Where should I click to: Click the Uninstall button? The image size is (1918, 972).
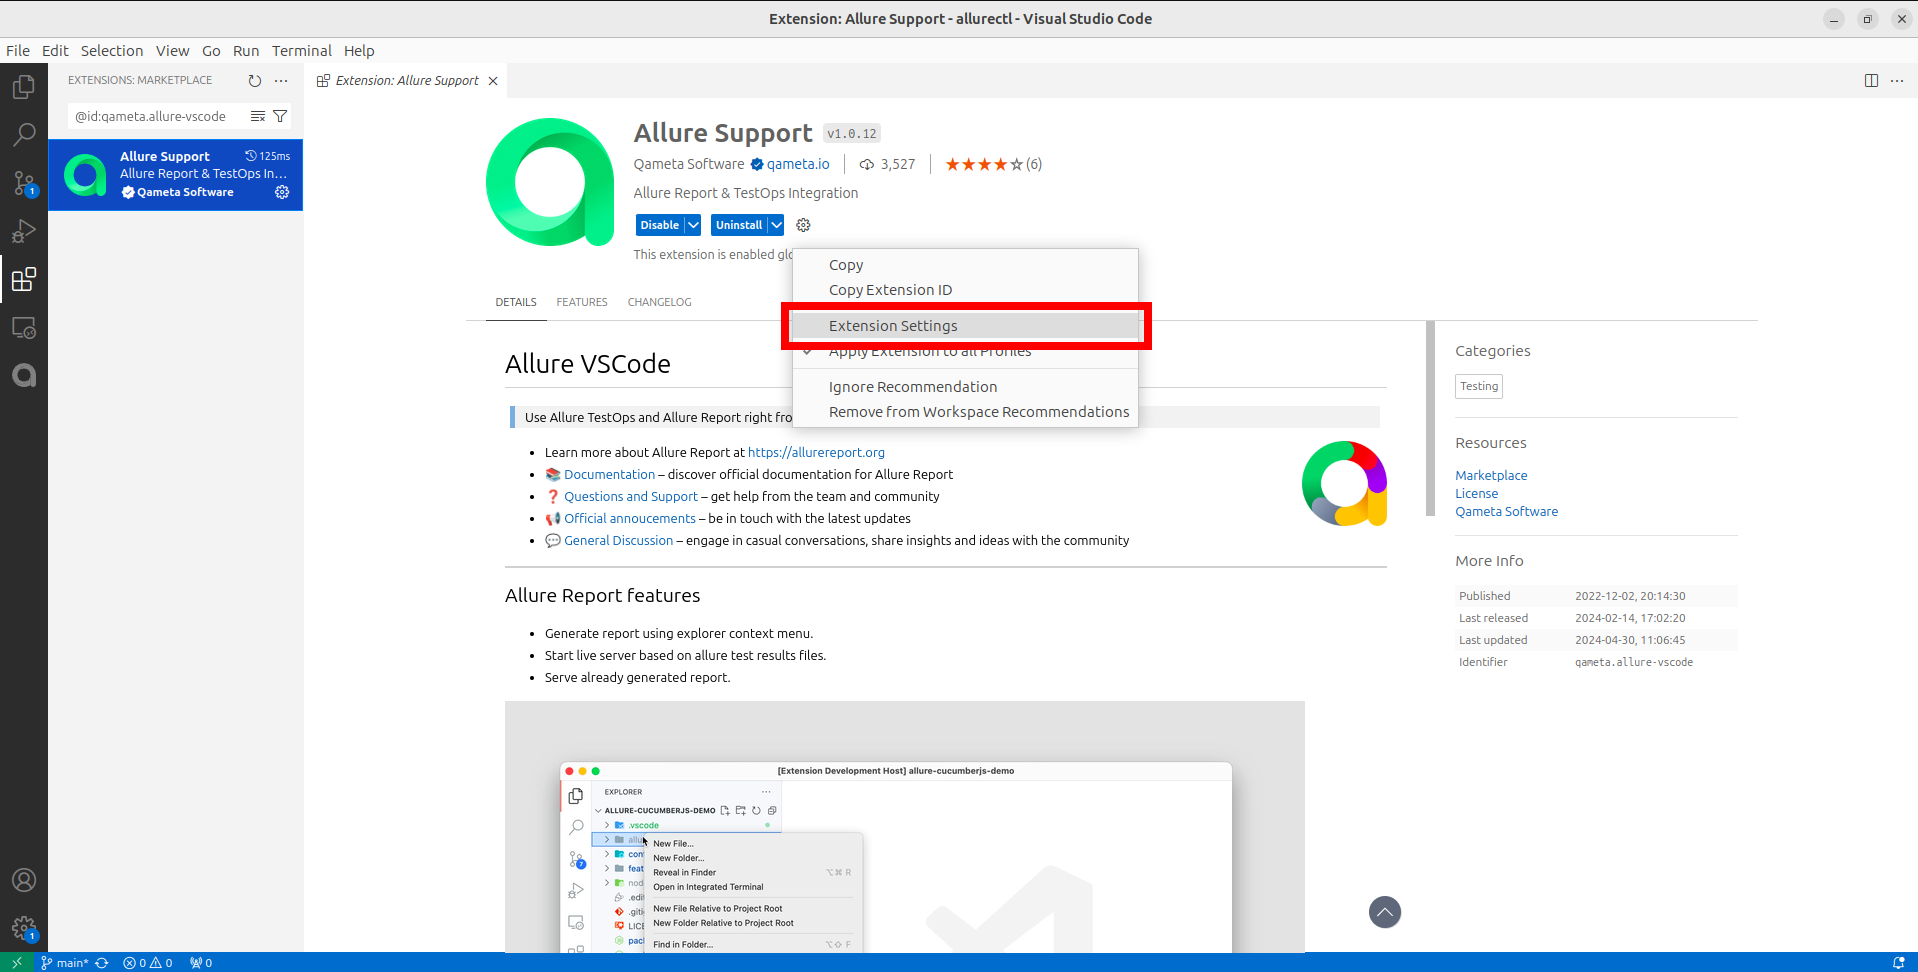(739, 225)
